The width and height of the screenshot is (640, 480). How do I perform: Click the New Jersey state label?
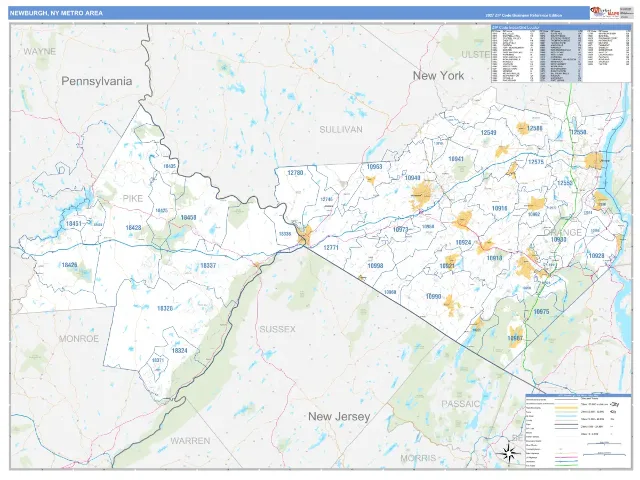pyautogui.click(x=339, y=416)
